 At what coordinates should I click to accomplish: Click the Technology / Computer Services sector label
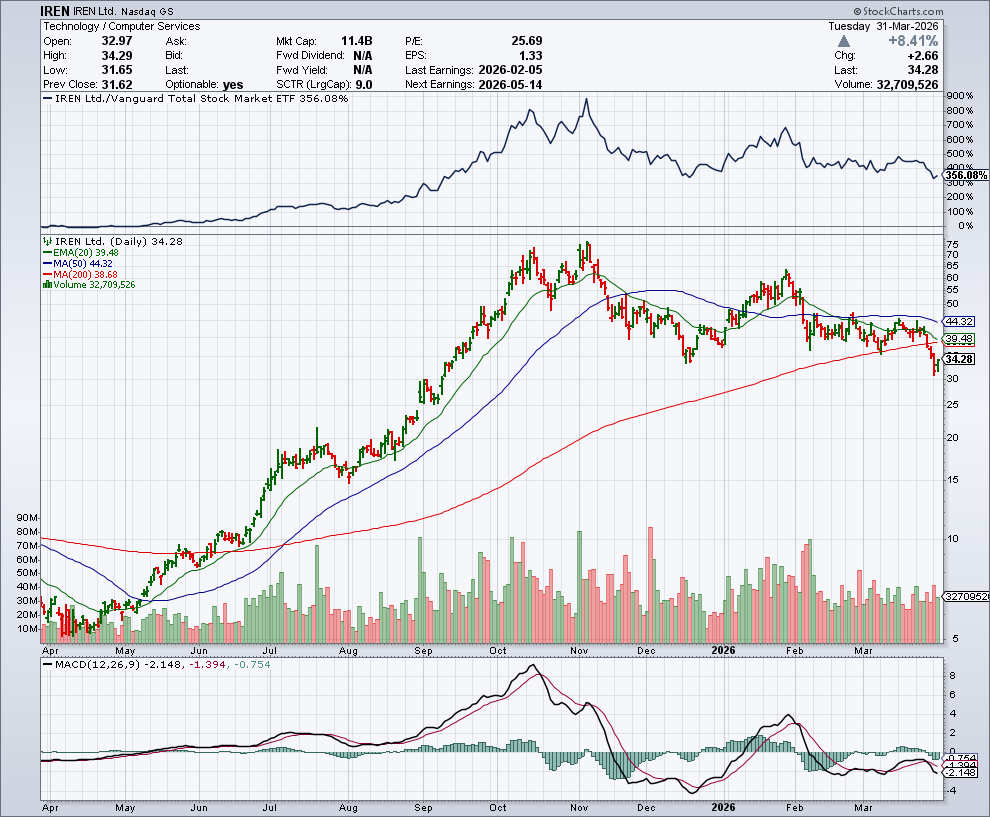pos(121,27)
